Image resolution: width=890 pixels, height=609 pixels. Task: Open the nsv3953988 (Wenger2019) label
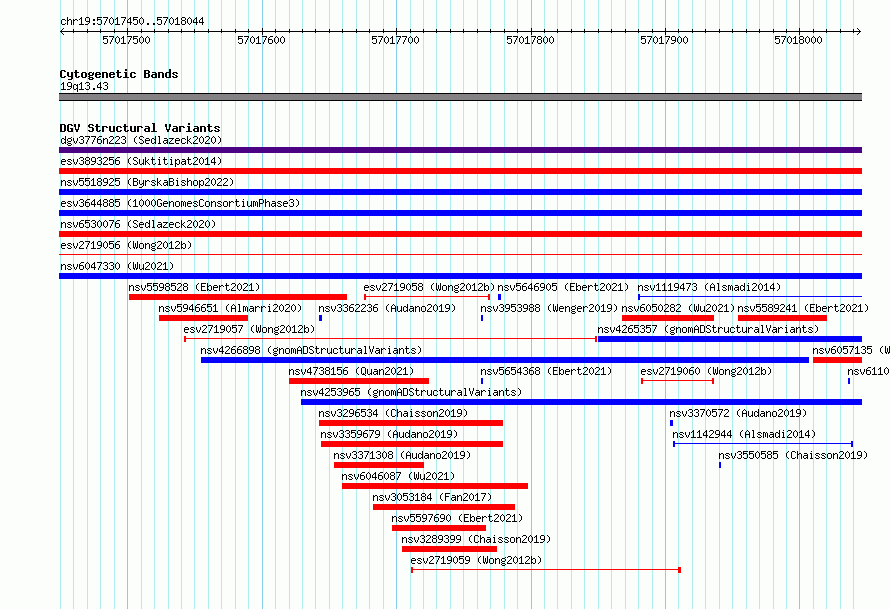click(549, 308)
